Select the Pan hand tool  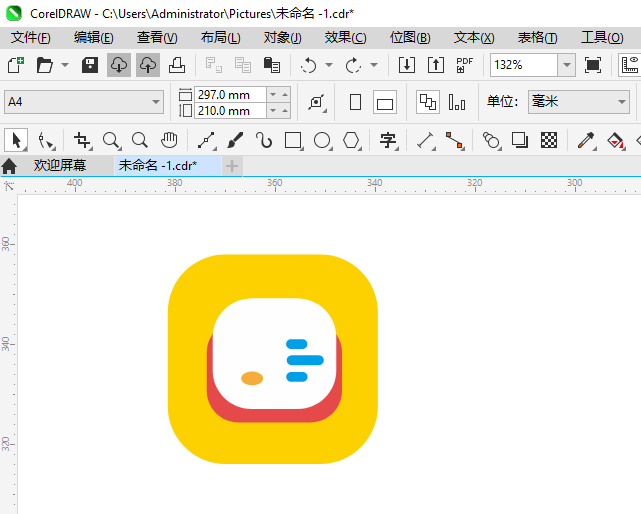click(x=169, y=140)
